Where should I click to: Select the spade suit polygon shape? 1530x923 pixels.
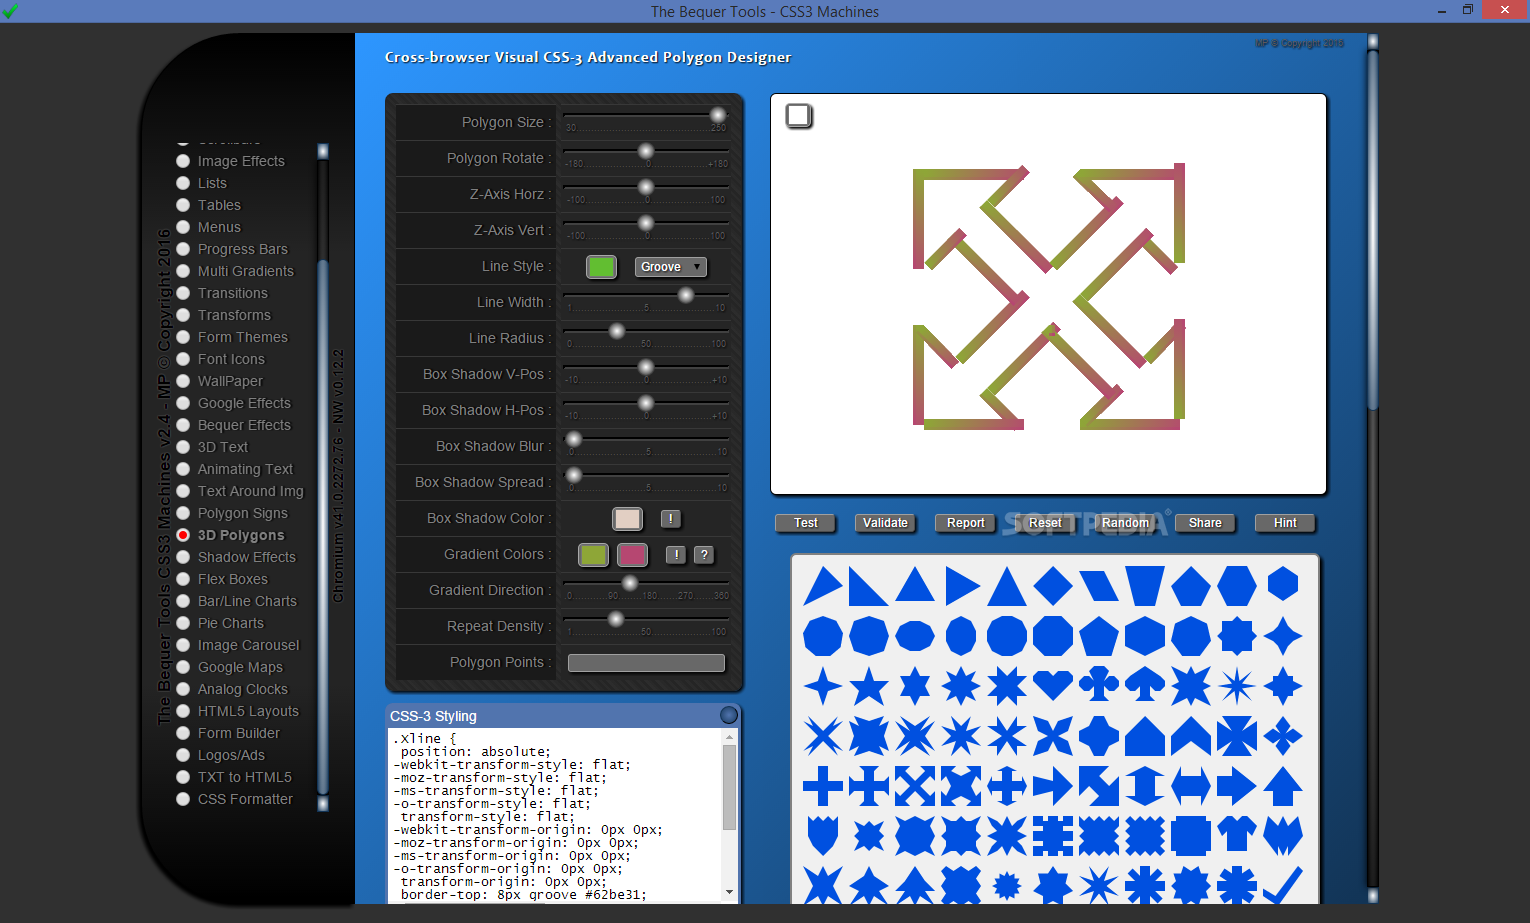[1144, 685]
